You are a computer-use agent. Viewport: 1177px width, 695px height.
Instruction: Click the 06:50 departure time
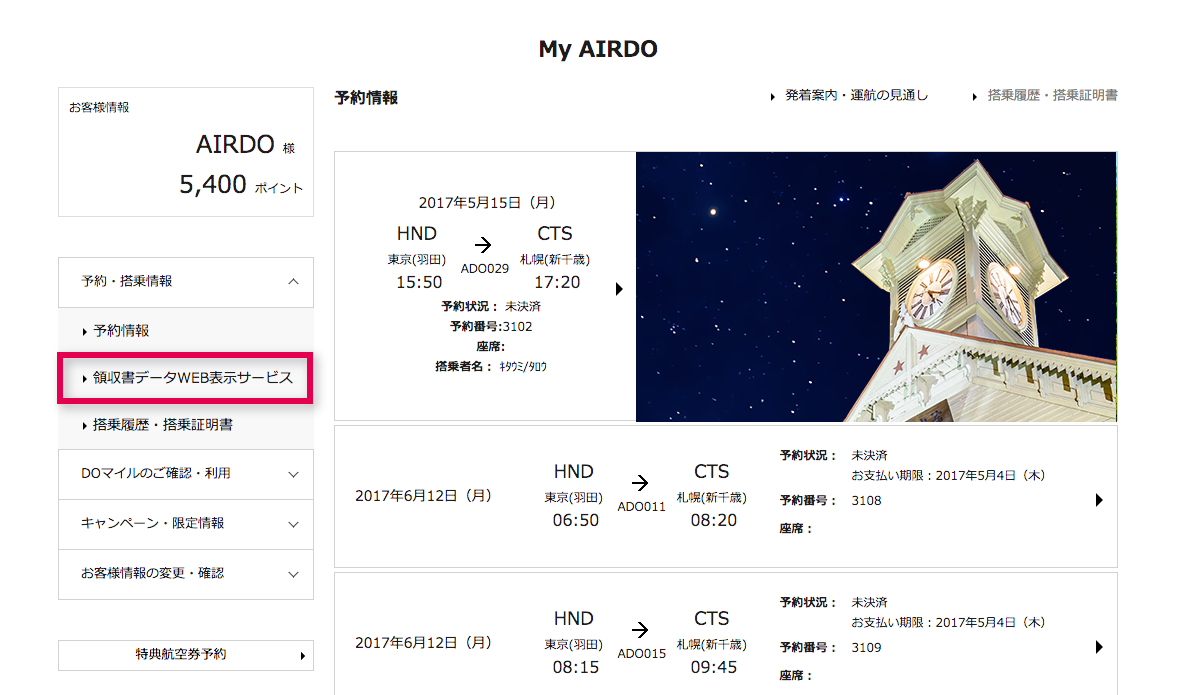click(x=576, y=520)
